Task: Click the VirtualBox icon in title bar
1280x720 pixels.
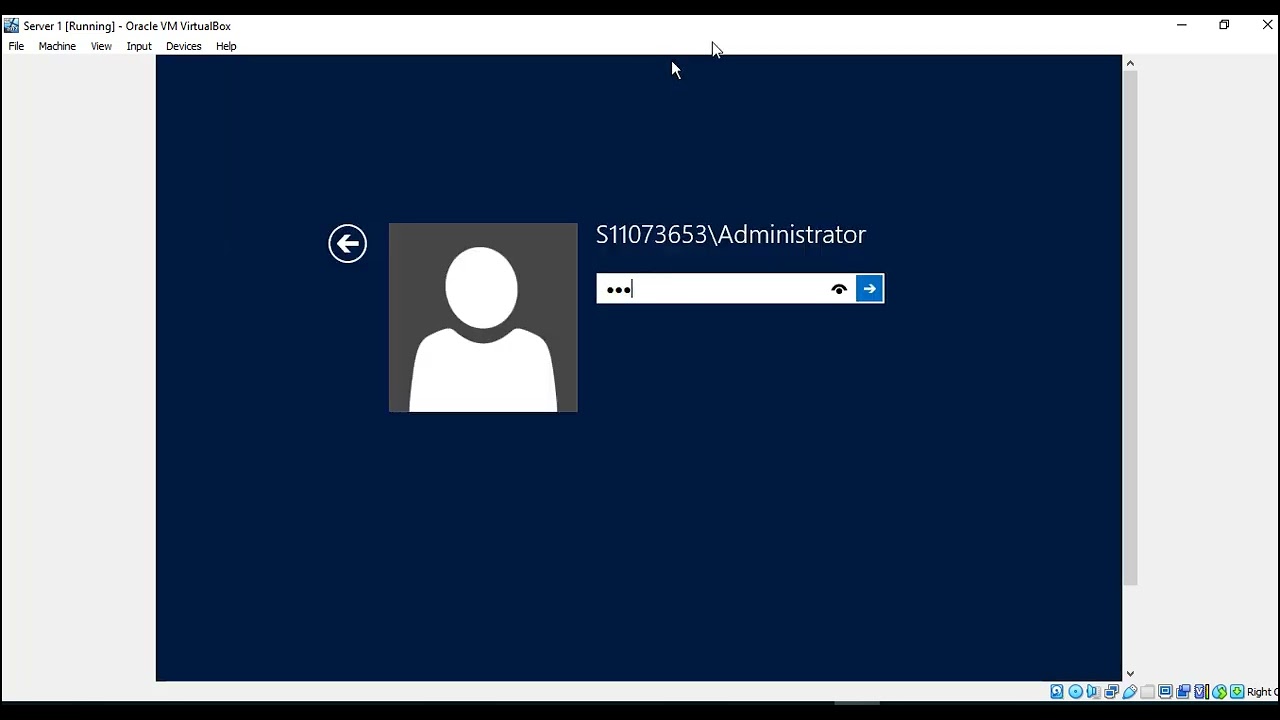Action: [11, 25]
